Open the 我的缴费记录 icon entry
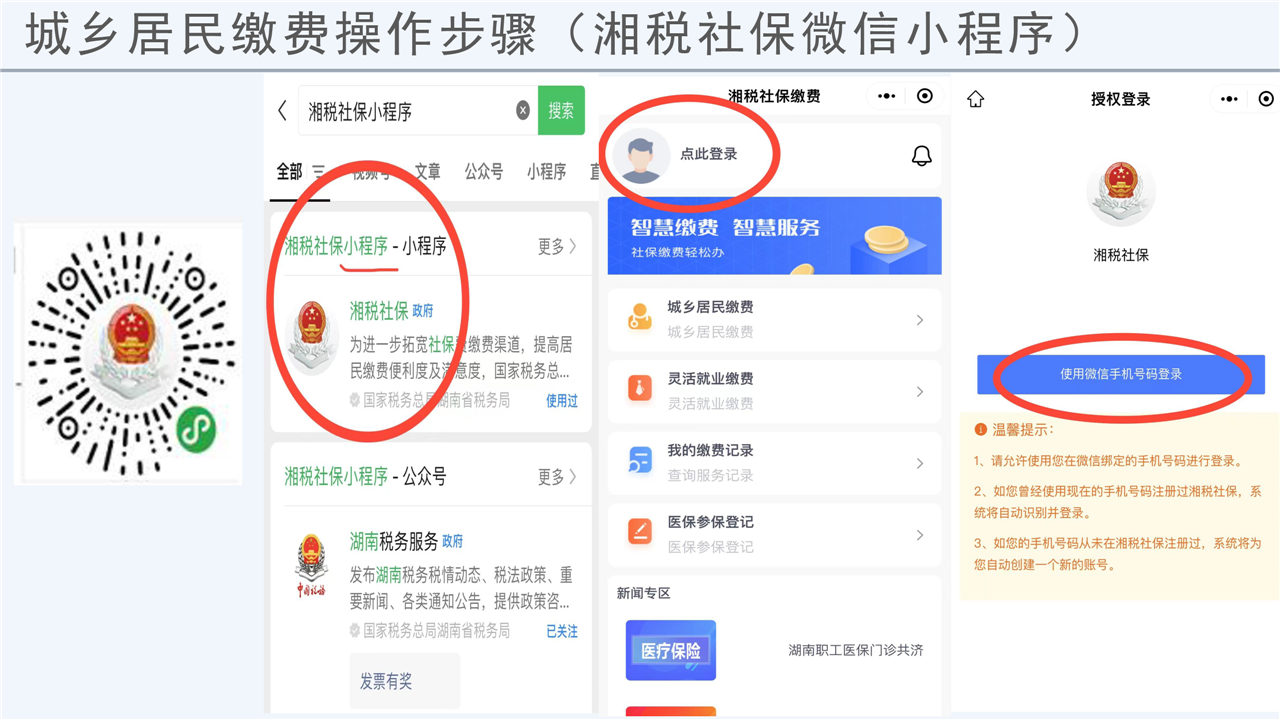1280x720 pixels. coord(639,462)
